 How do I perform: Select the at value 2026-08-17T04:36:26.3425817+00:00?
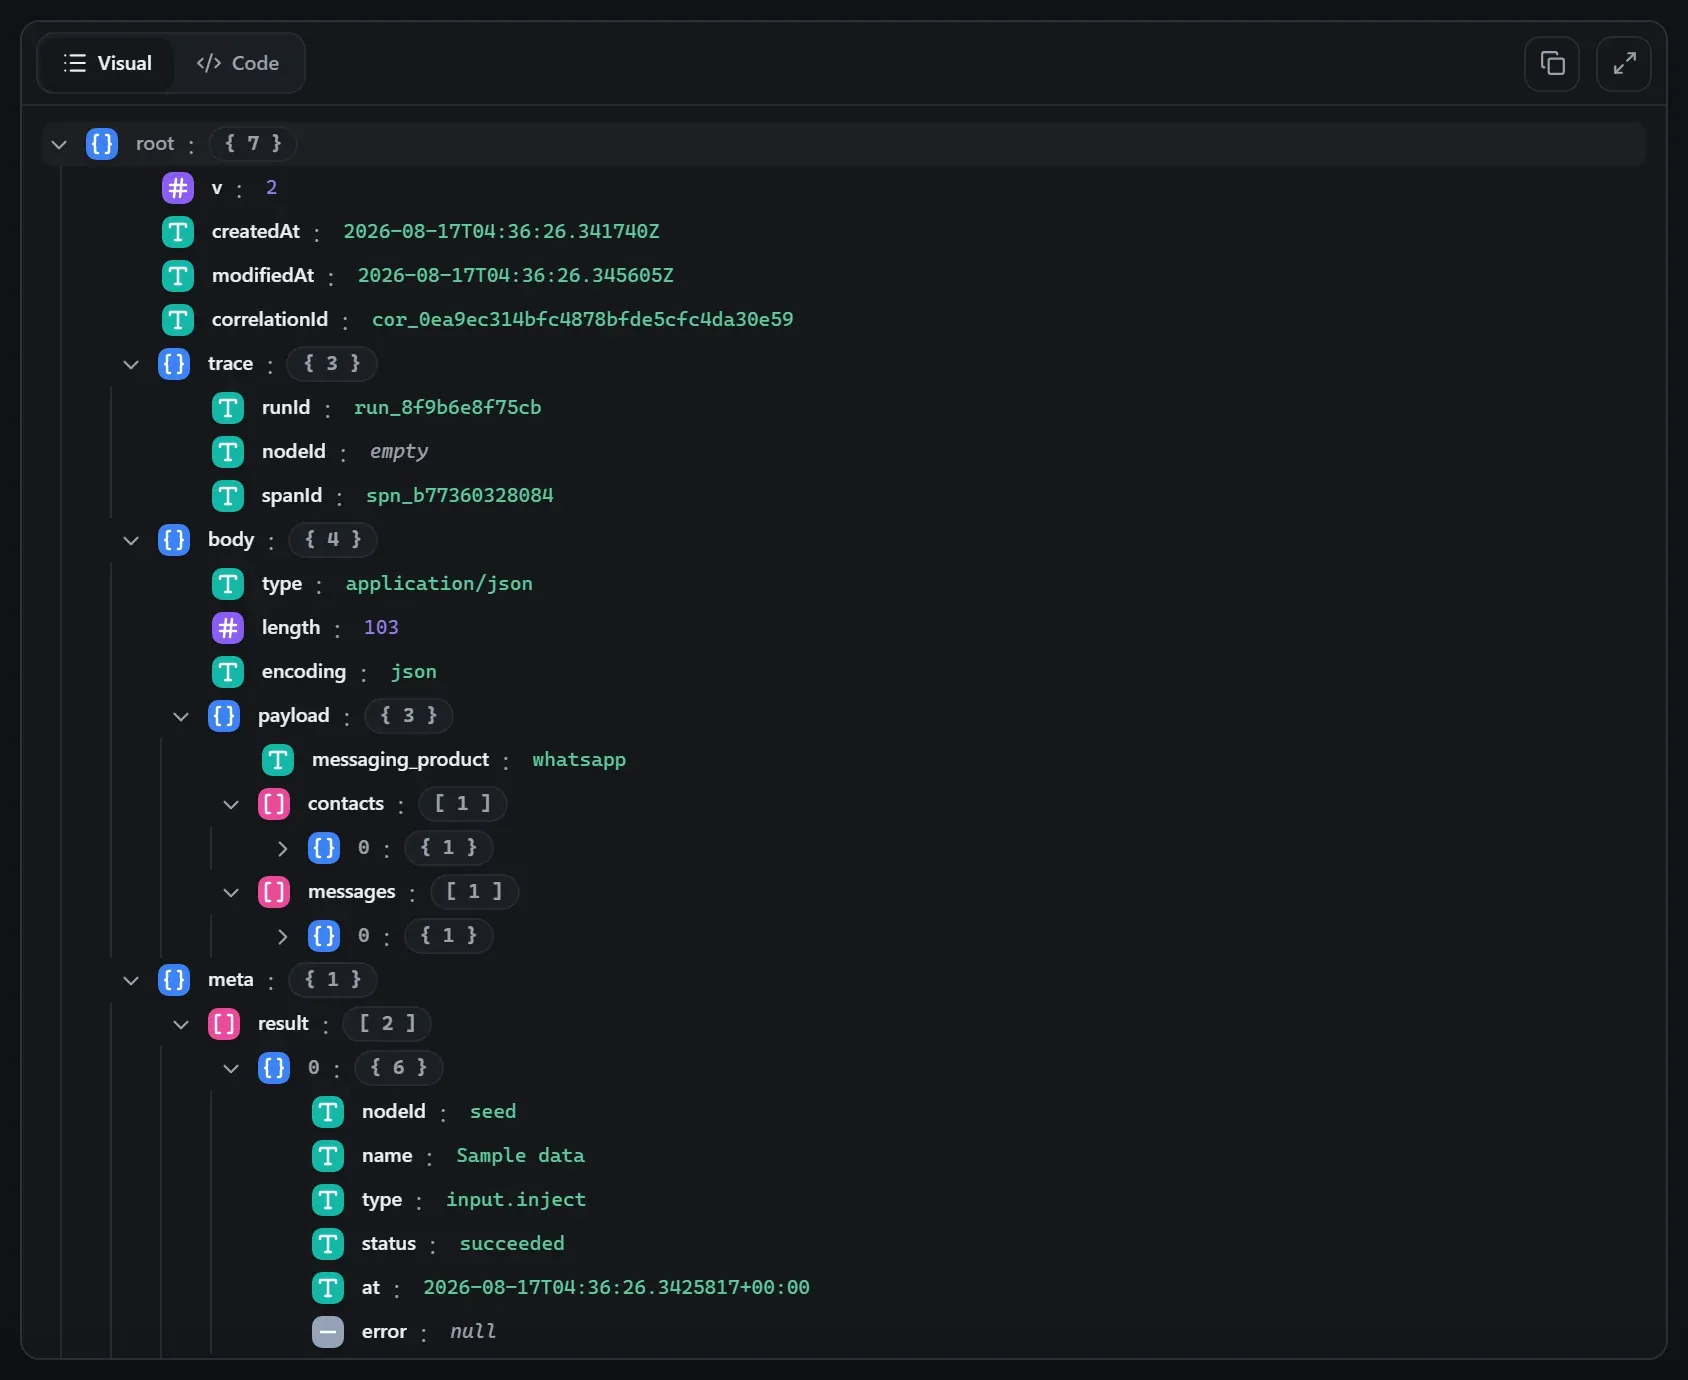click(x=616, y=1288)
